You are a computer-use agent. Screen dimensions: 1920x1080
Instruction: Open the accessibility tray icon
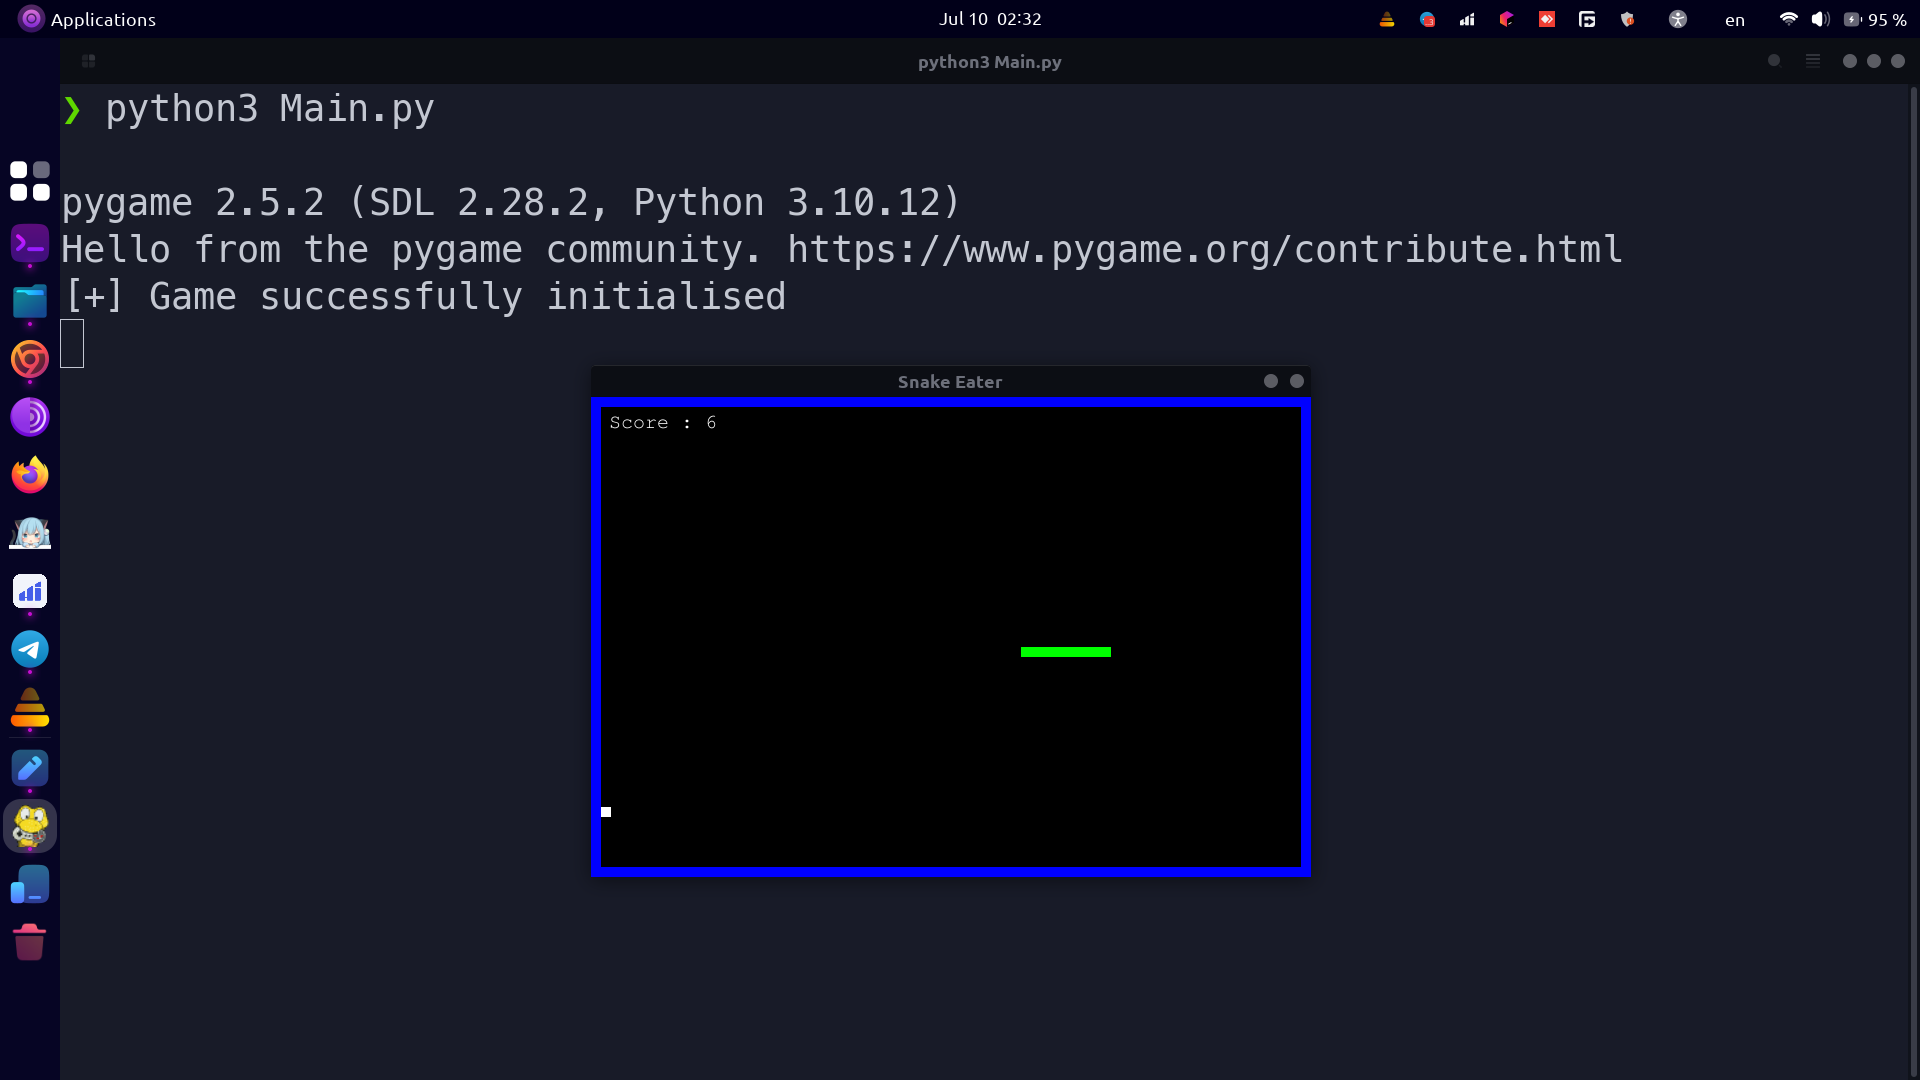coord(1678,19)
